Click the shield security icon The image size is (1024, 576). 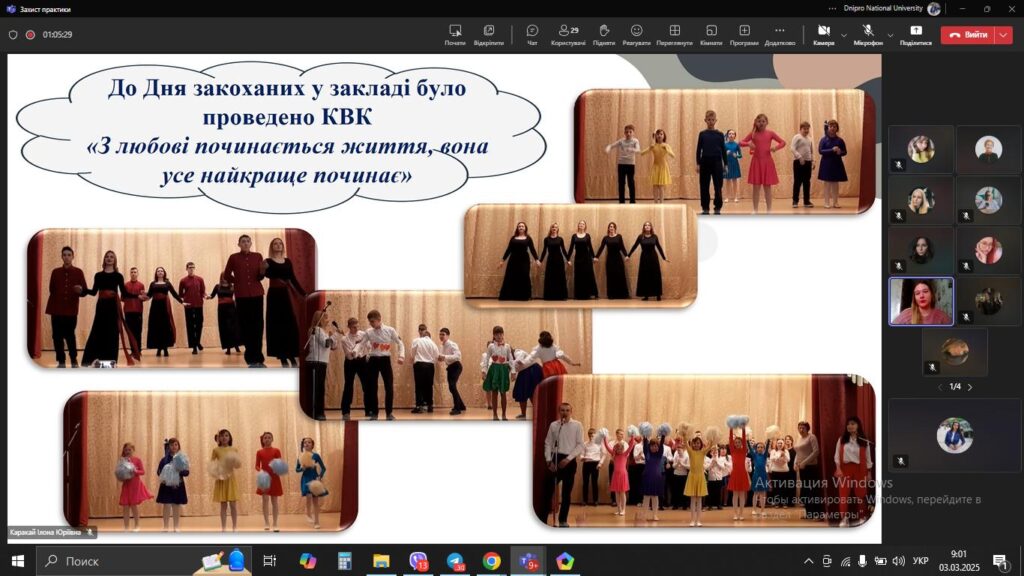[x=13, y=35]
